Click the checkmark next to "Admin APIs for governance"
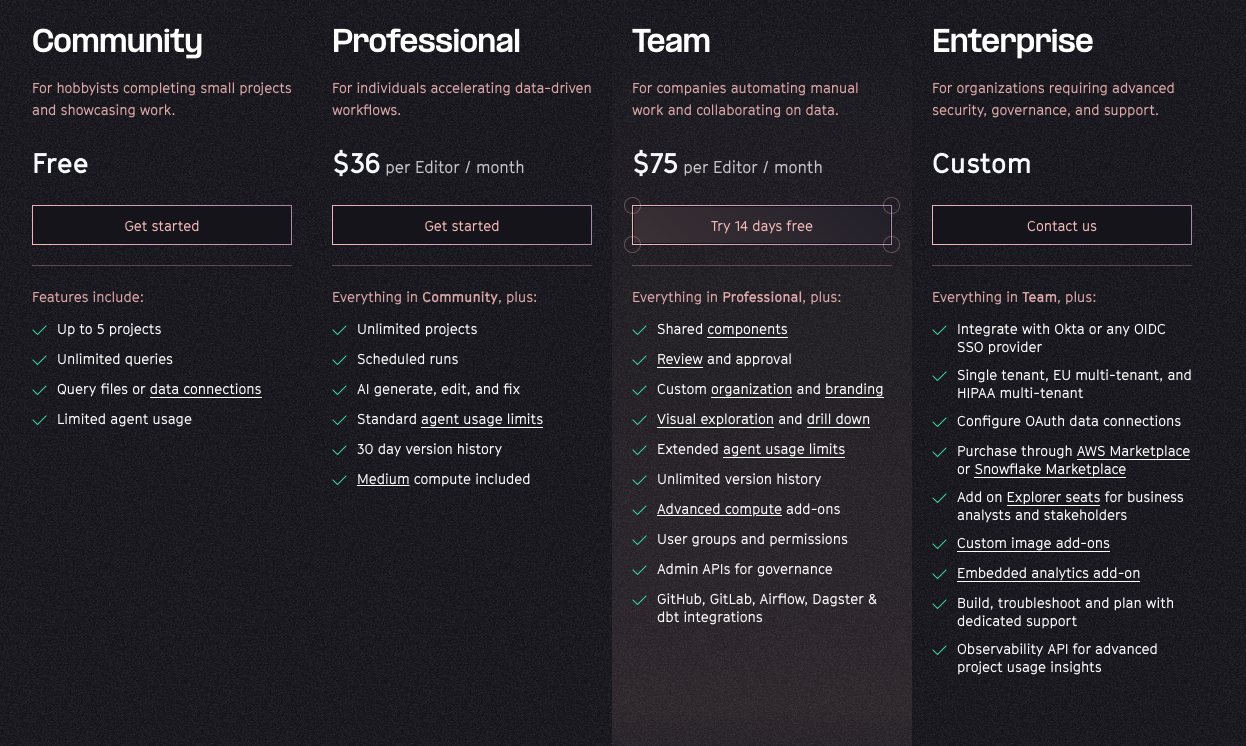The height and width of the screenshot is (746, 1246). coord(640,569)
